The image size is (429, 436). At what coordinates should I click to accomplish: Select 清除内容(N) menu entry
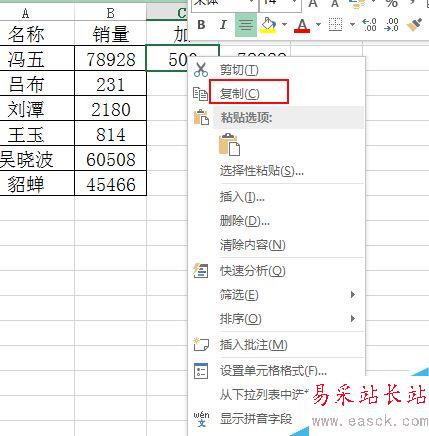253,245
